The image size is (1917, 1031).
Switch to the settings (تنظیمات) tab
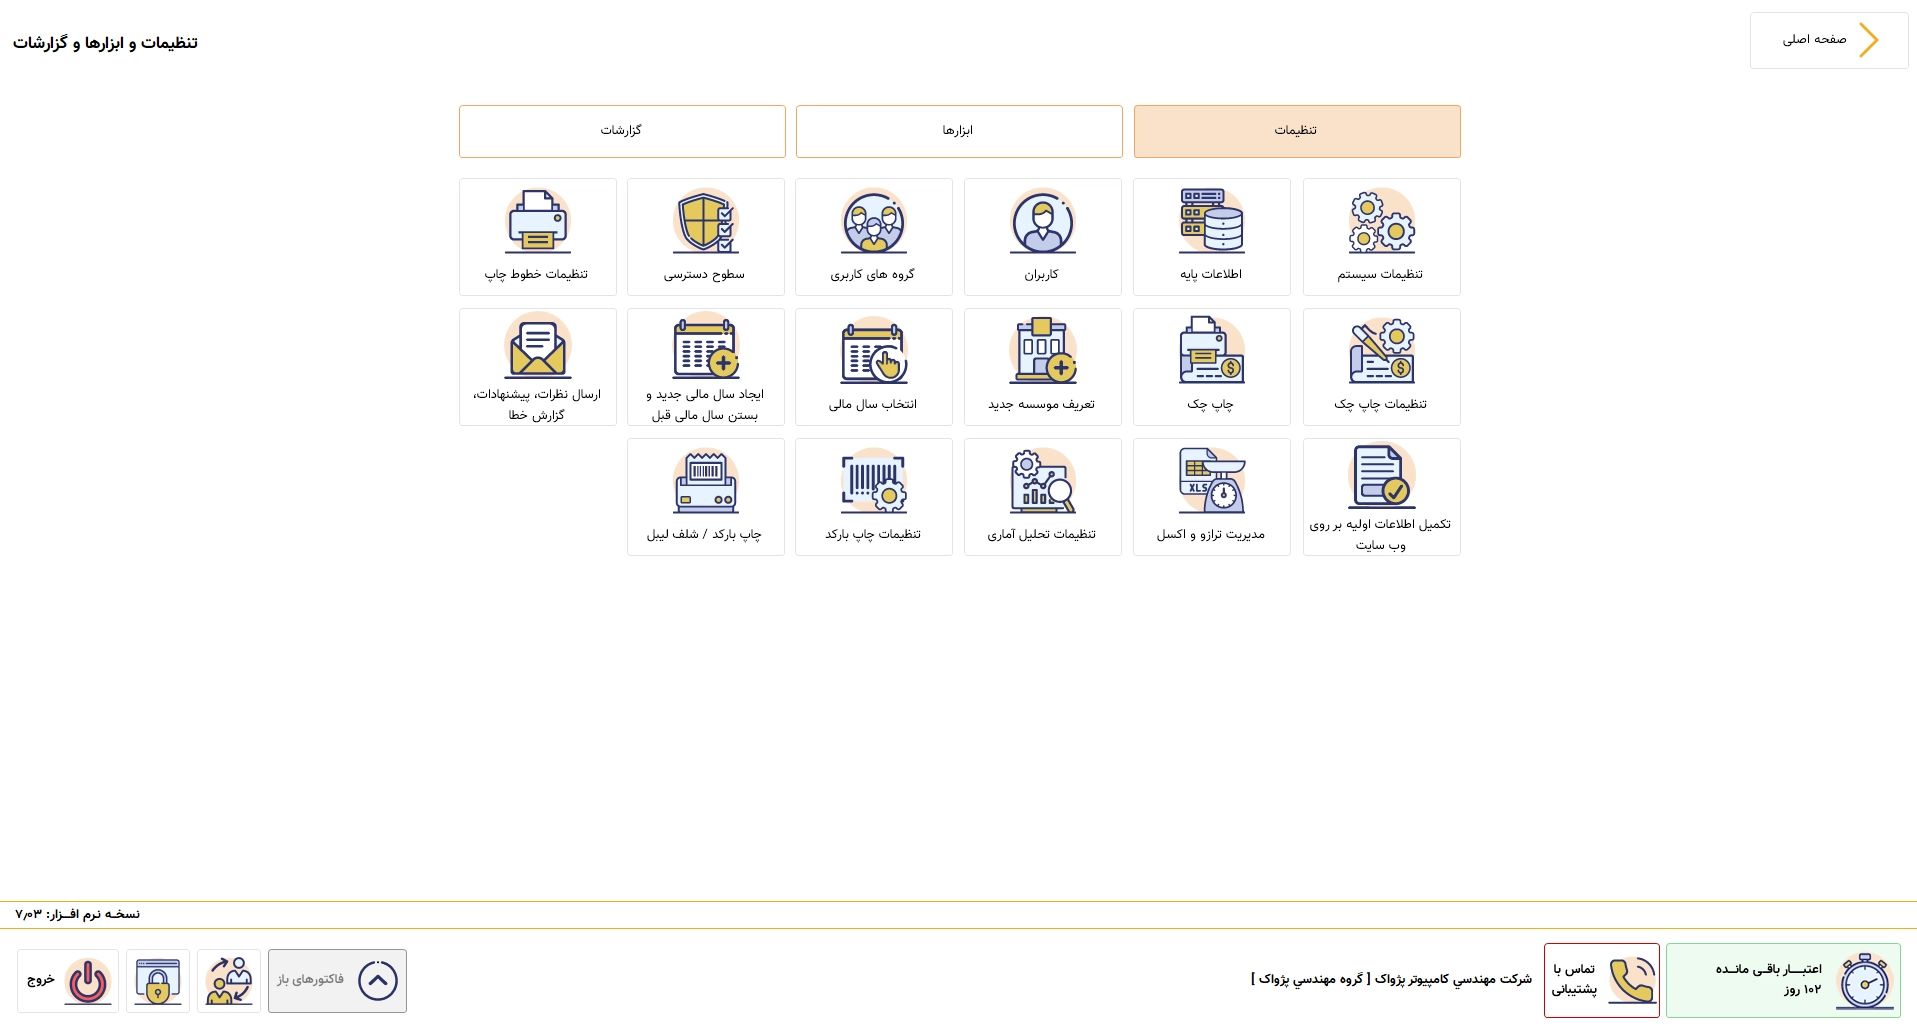tap(1297, 131)
